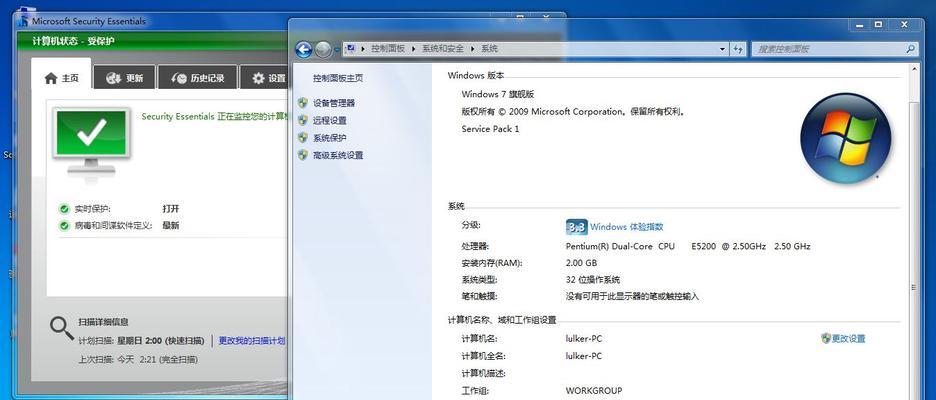Click the 系统和安全 breadcrumb
Viewport: 936px width, 400px height.
(x=443, y=49)
